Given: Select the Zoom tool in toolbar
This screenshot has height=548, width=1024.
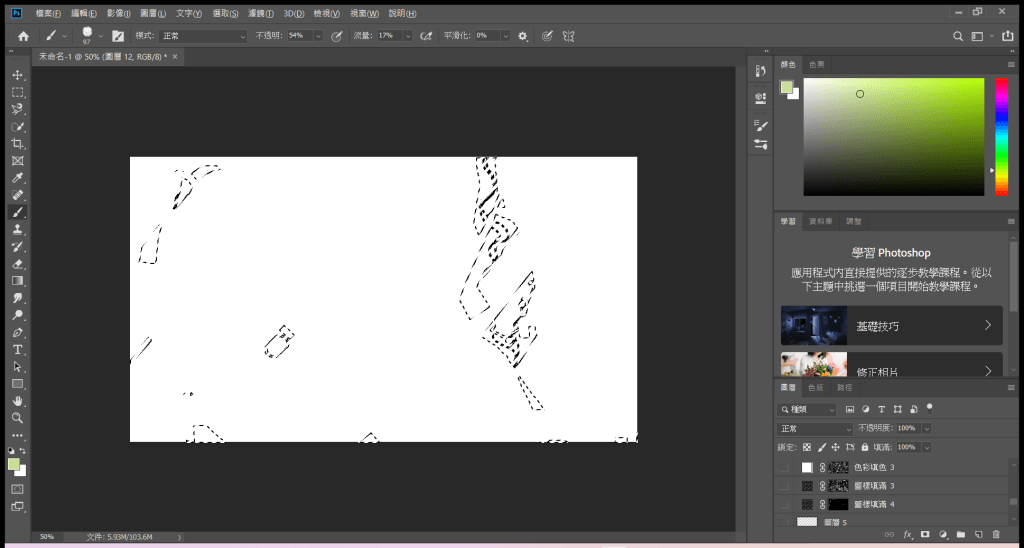Looking at the screenshot, I should [17, 417].
